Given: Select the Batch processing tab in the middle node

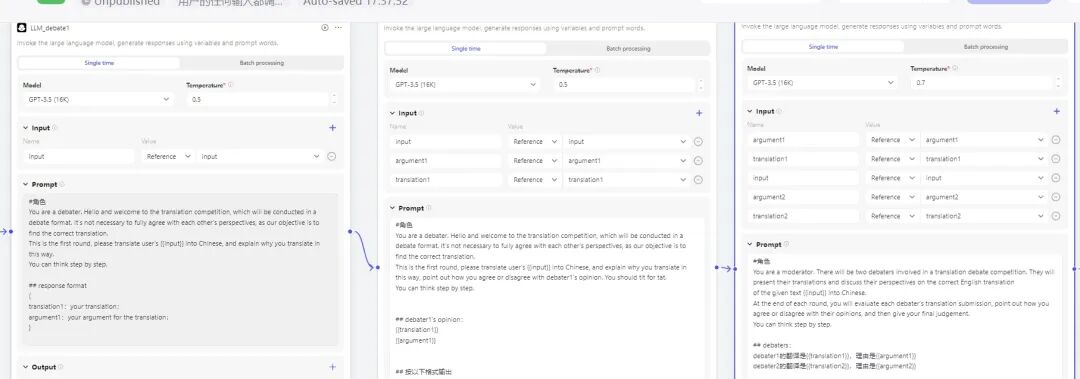Looking at the screenshot, I should (628, 49).
